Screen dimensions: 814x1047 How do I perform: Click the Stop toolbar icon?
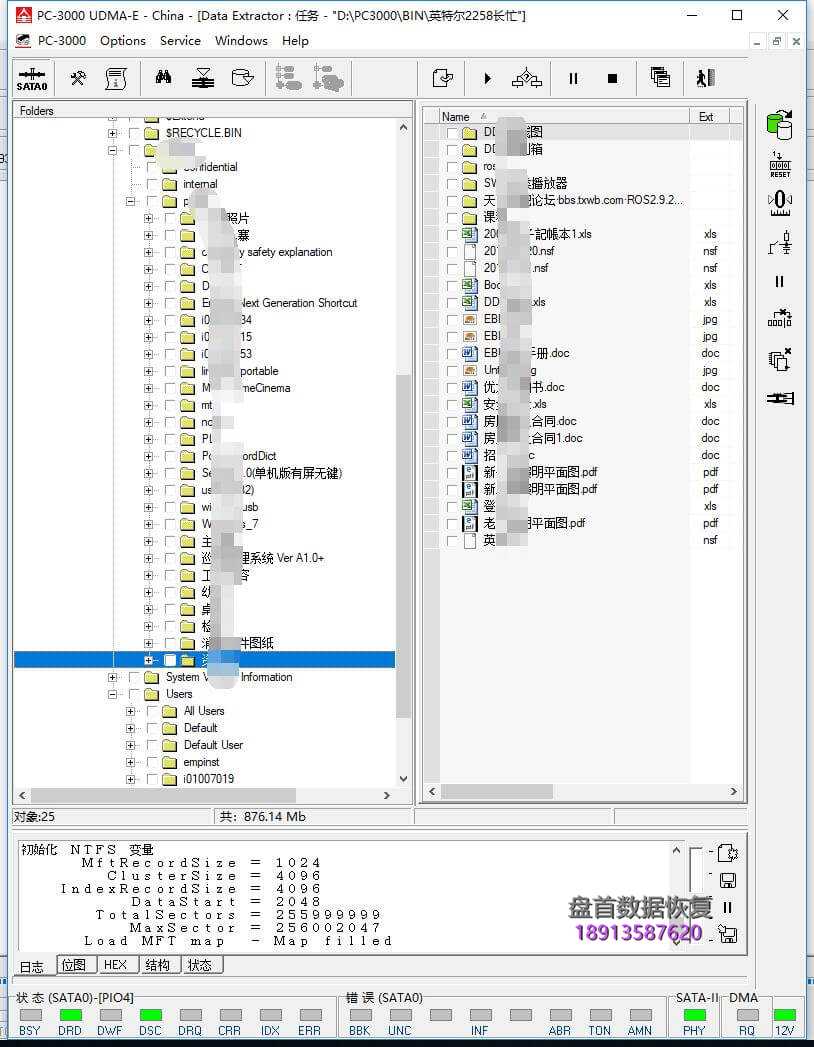(612, 78)
